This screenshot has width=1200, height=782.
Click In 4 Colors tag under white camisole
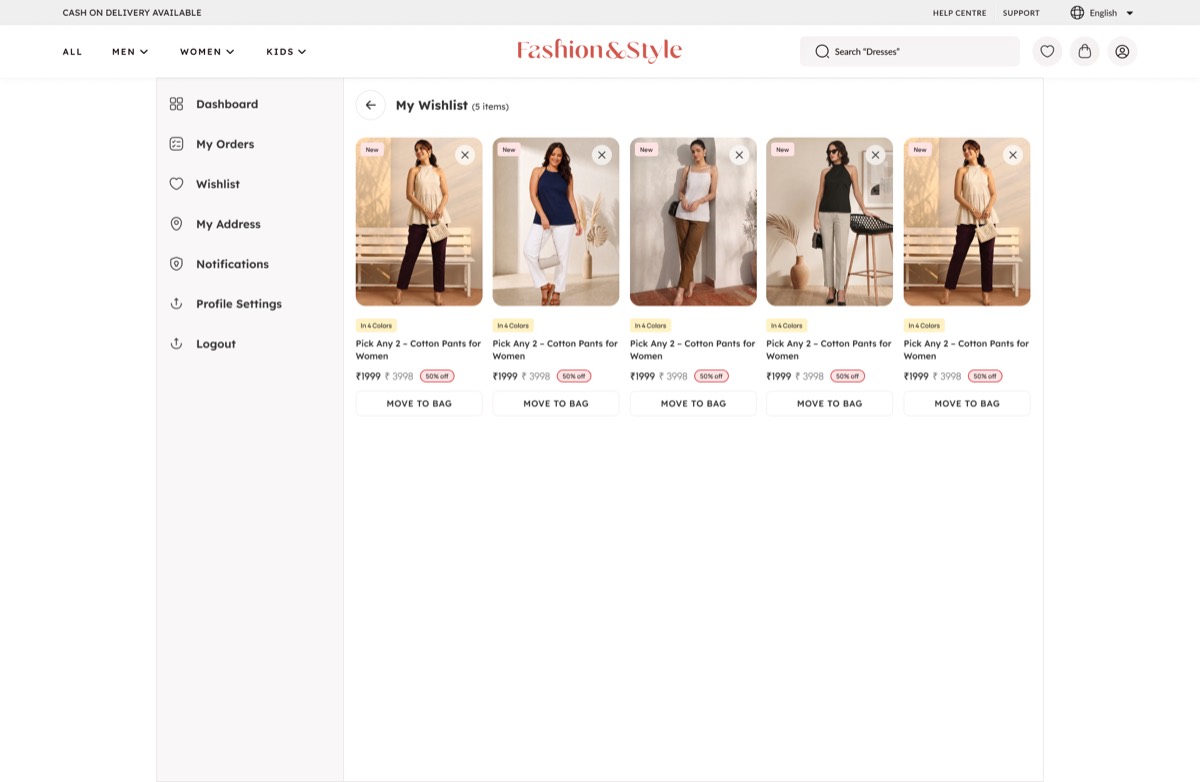650,325
